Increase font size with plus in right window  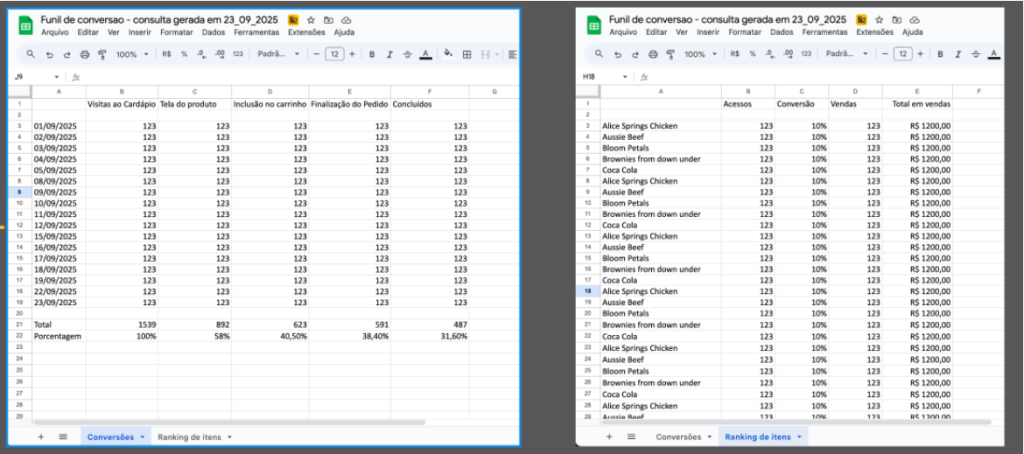point(921,54)
